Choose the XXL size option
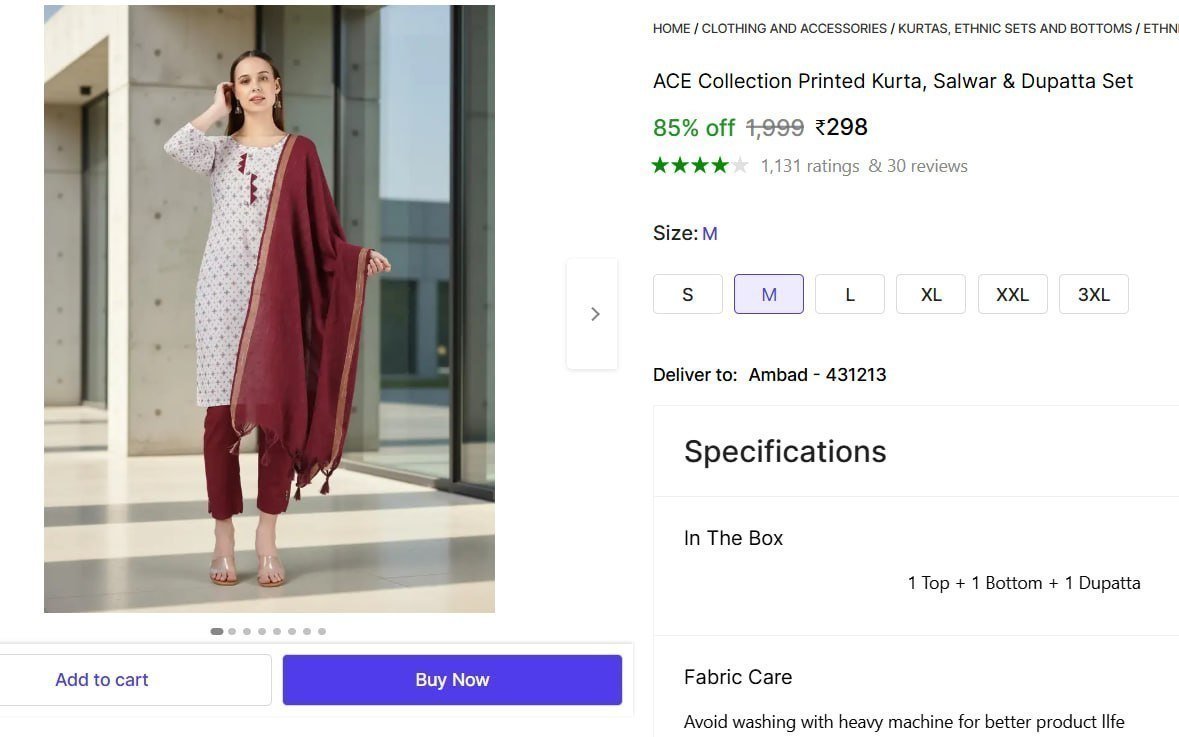Viewport: 1179px width, 737px height. tap(1012, 294)
